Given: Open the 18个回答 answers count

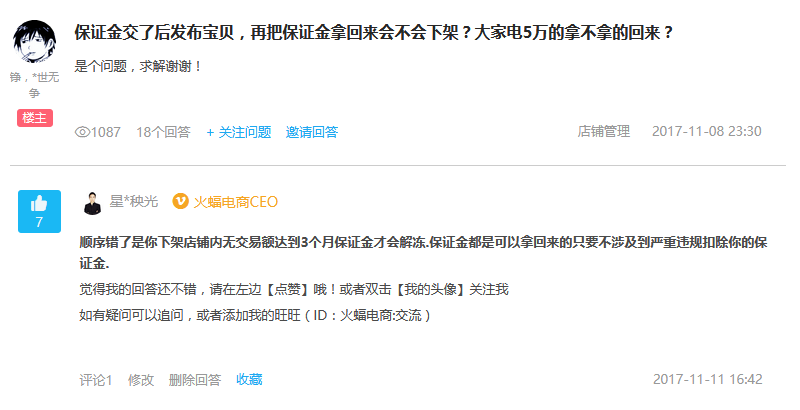Looking at the screenshot, I should tap(163, 132).
